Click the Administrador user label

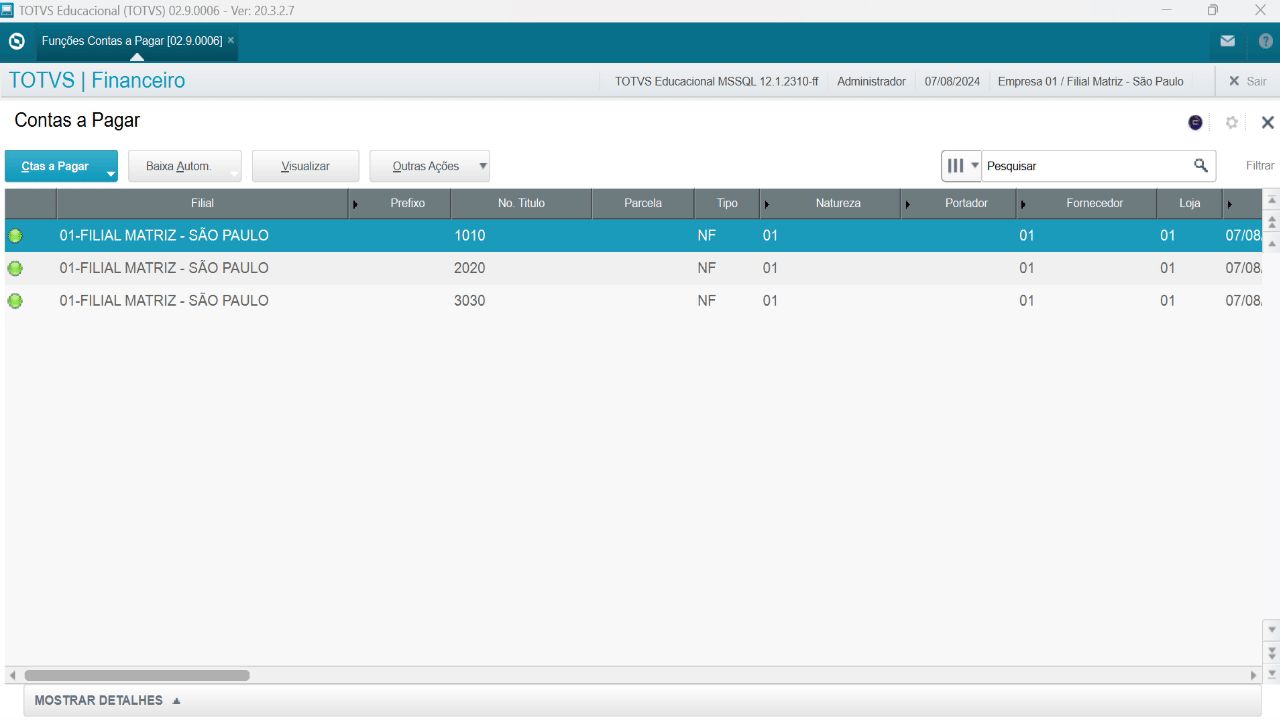(871, 81)
